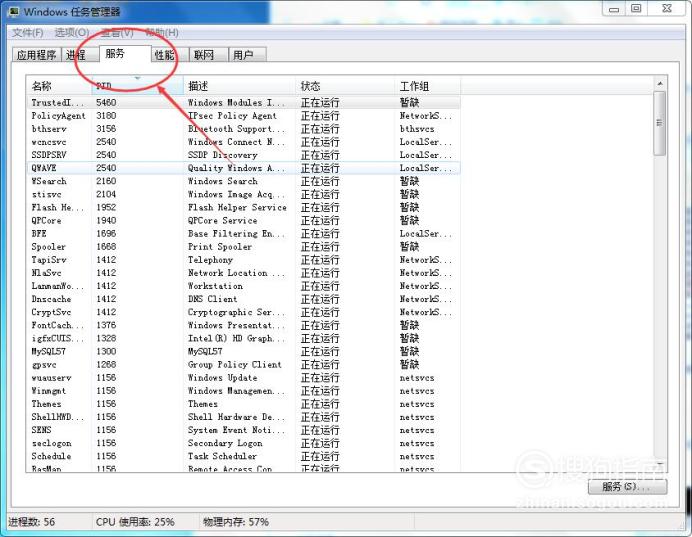This screenshot has height=537, width=692.
Task: Select the FontCach... service row
Action: pyautogui.click(x=243, y=325)
